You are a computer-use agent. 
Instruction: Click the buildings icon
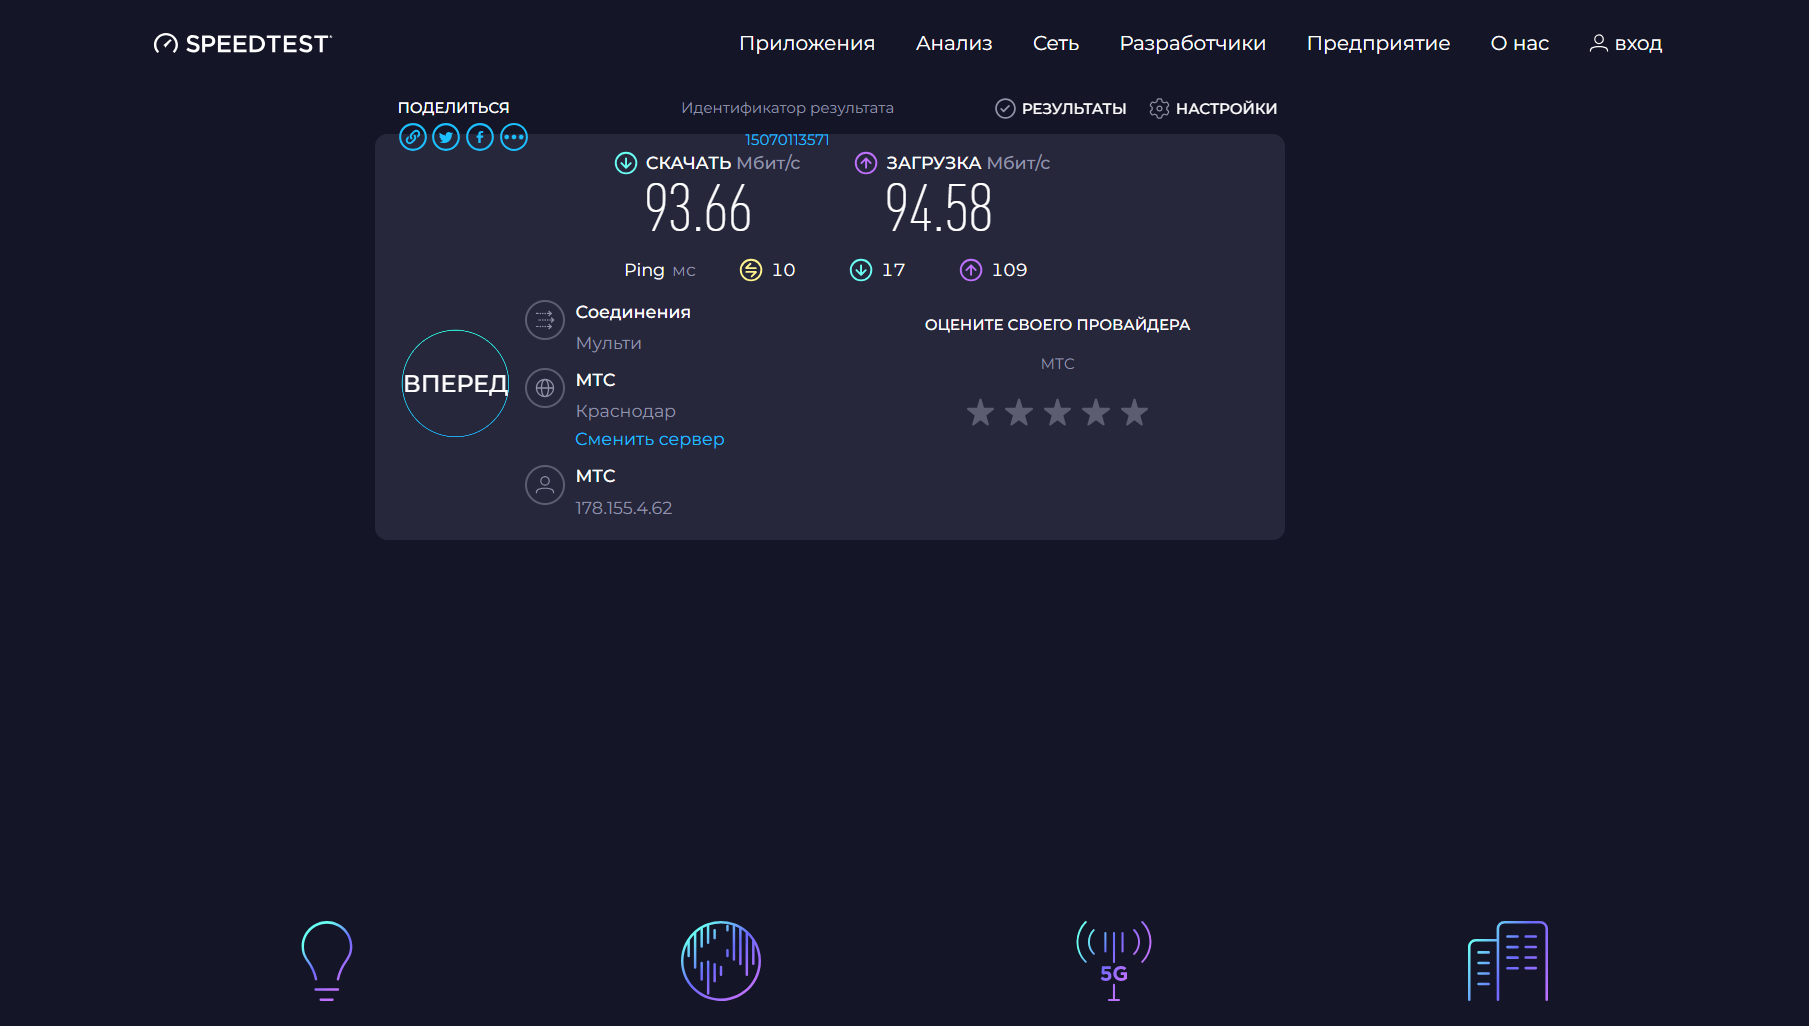(1508, 961)
